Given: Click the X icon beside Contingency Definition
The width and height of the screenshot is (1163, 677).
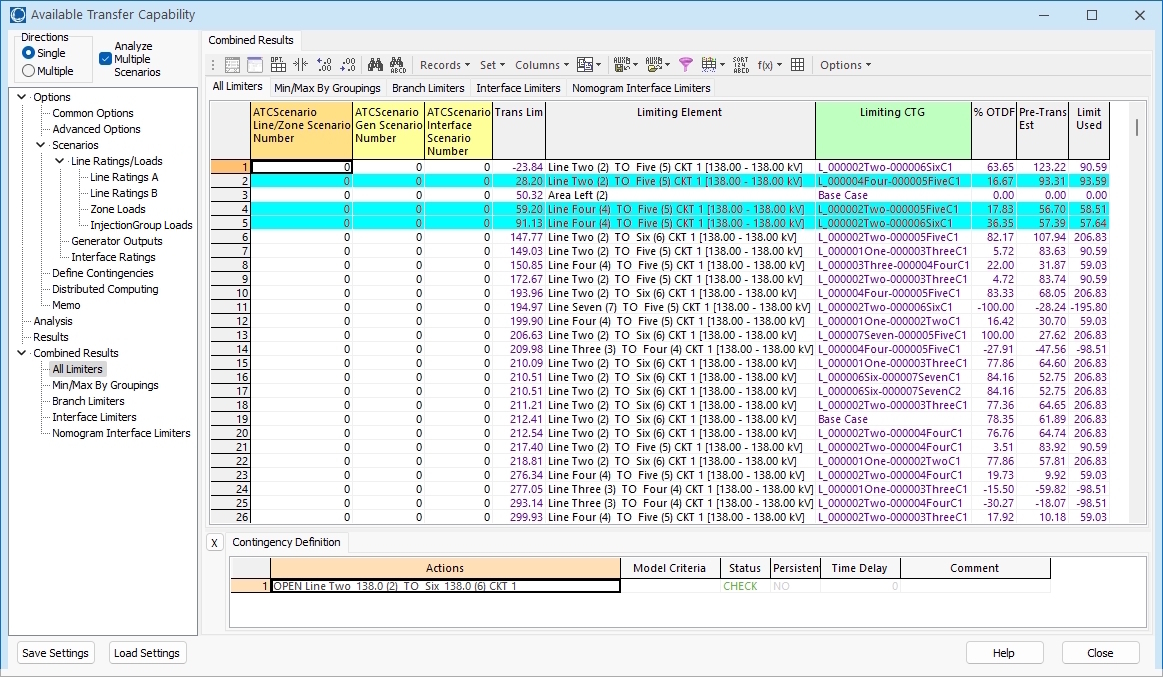Looking at the screenshot, I should tap(215, 543).
